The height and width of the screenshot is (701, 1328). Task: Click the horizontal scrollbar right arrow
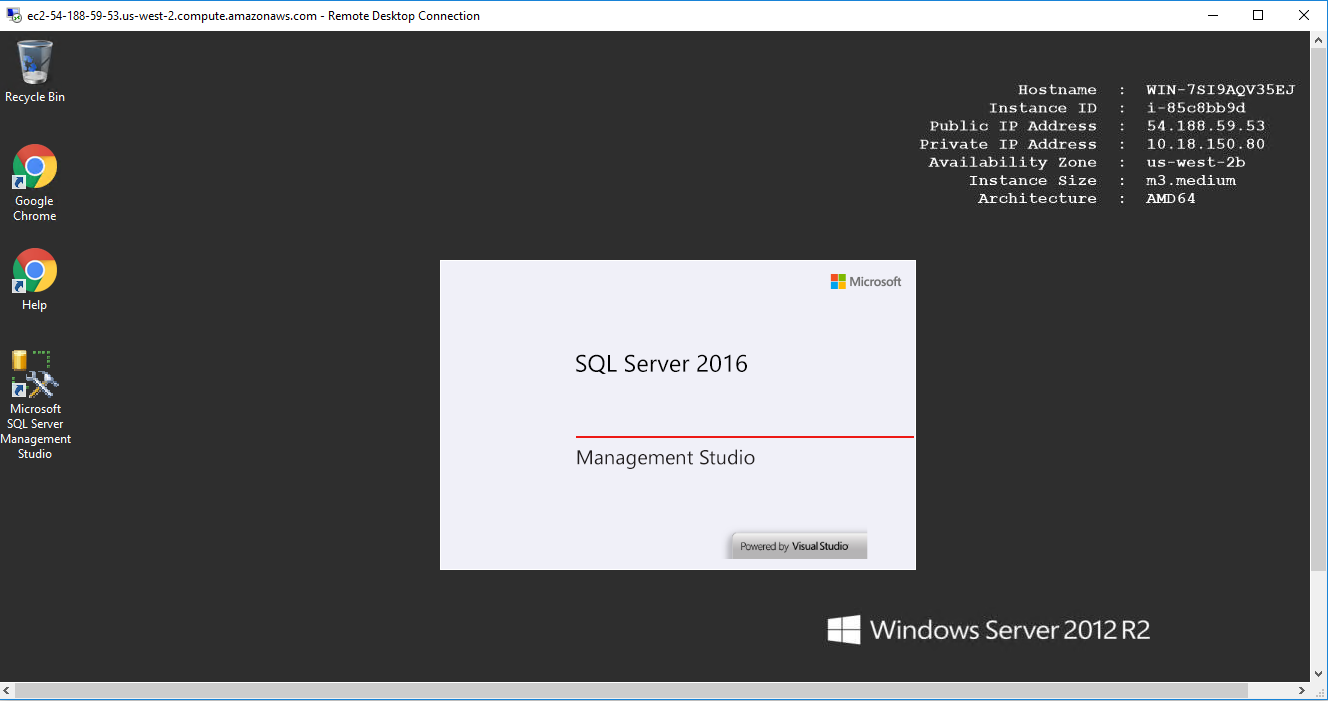1302,691
